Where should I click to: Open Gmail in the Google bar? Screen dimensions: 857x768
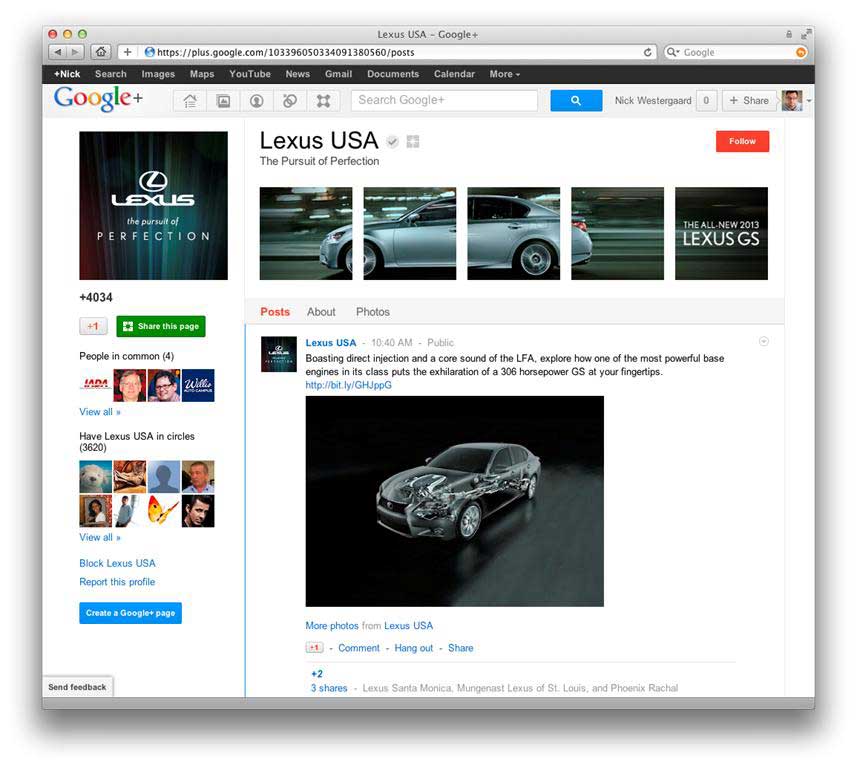coord(338,74)
